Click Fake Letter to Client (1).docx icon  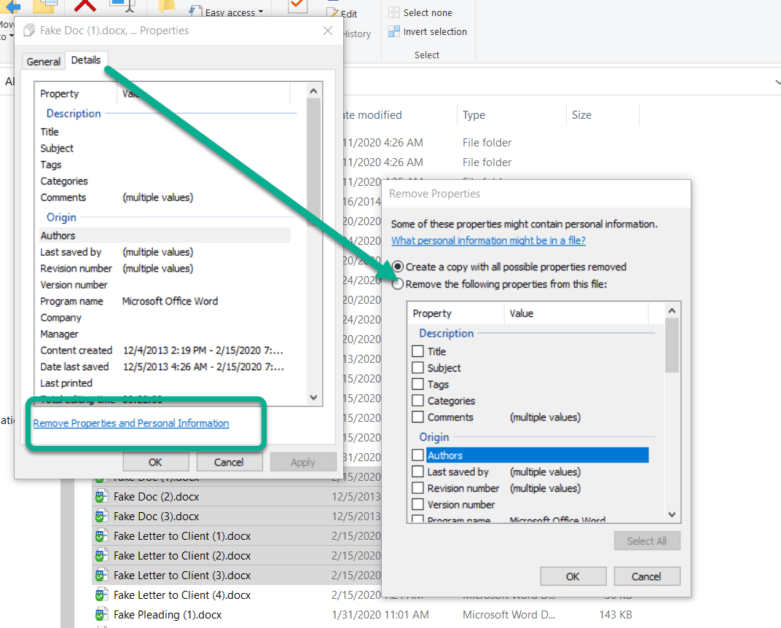[101, 536]
